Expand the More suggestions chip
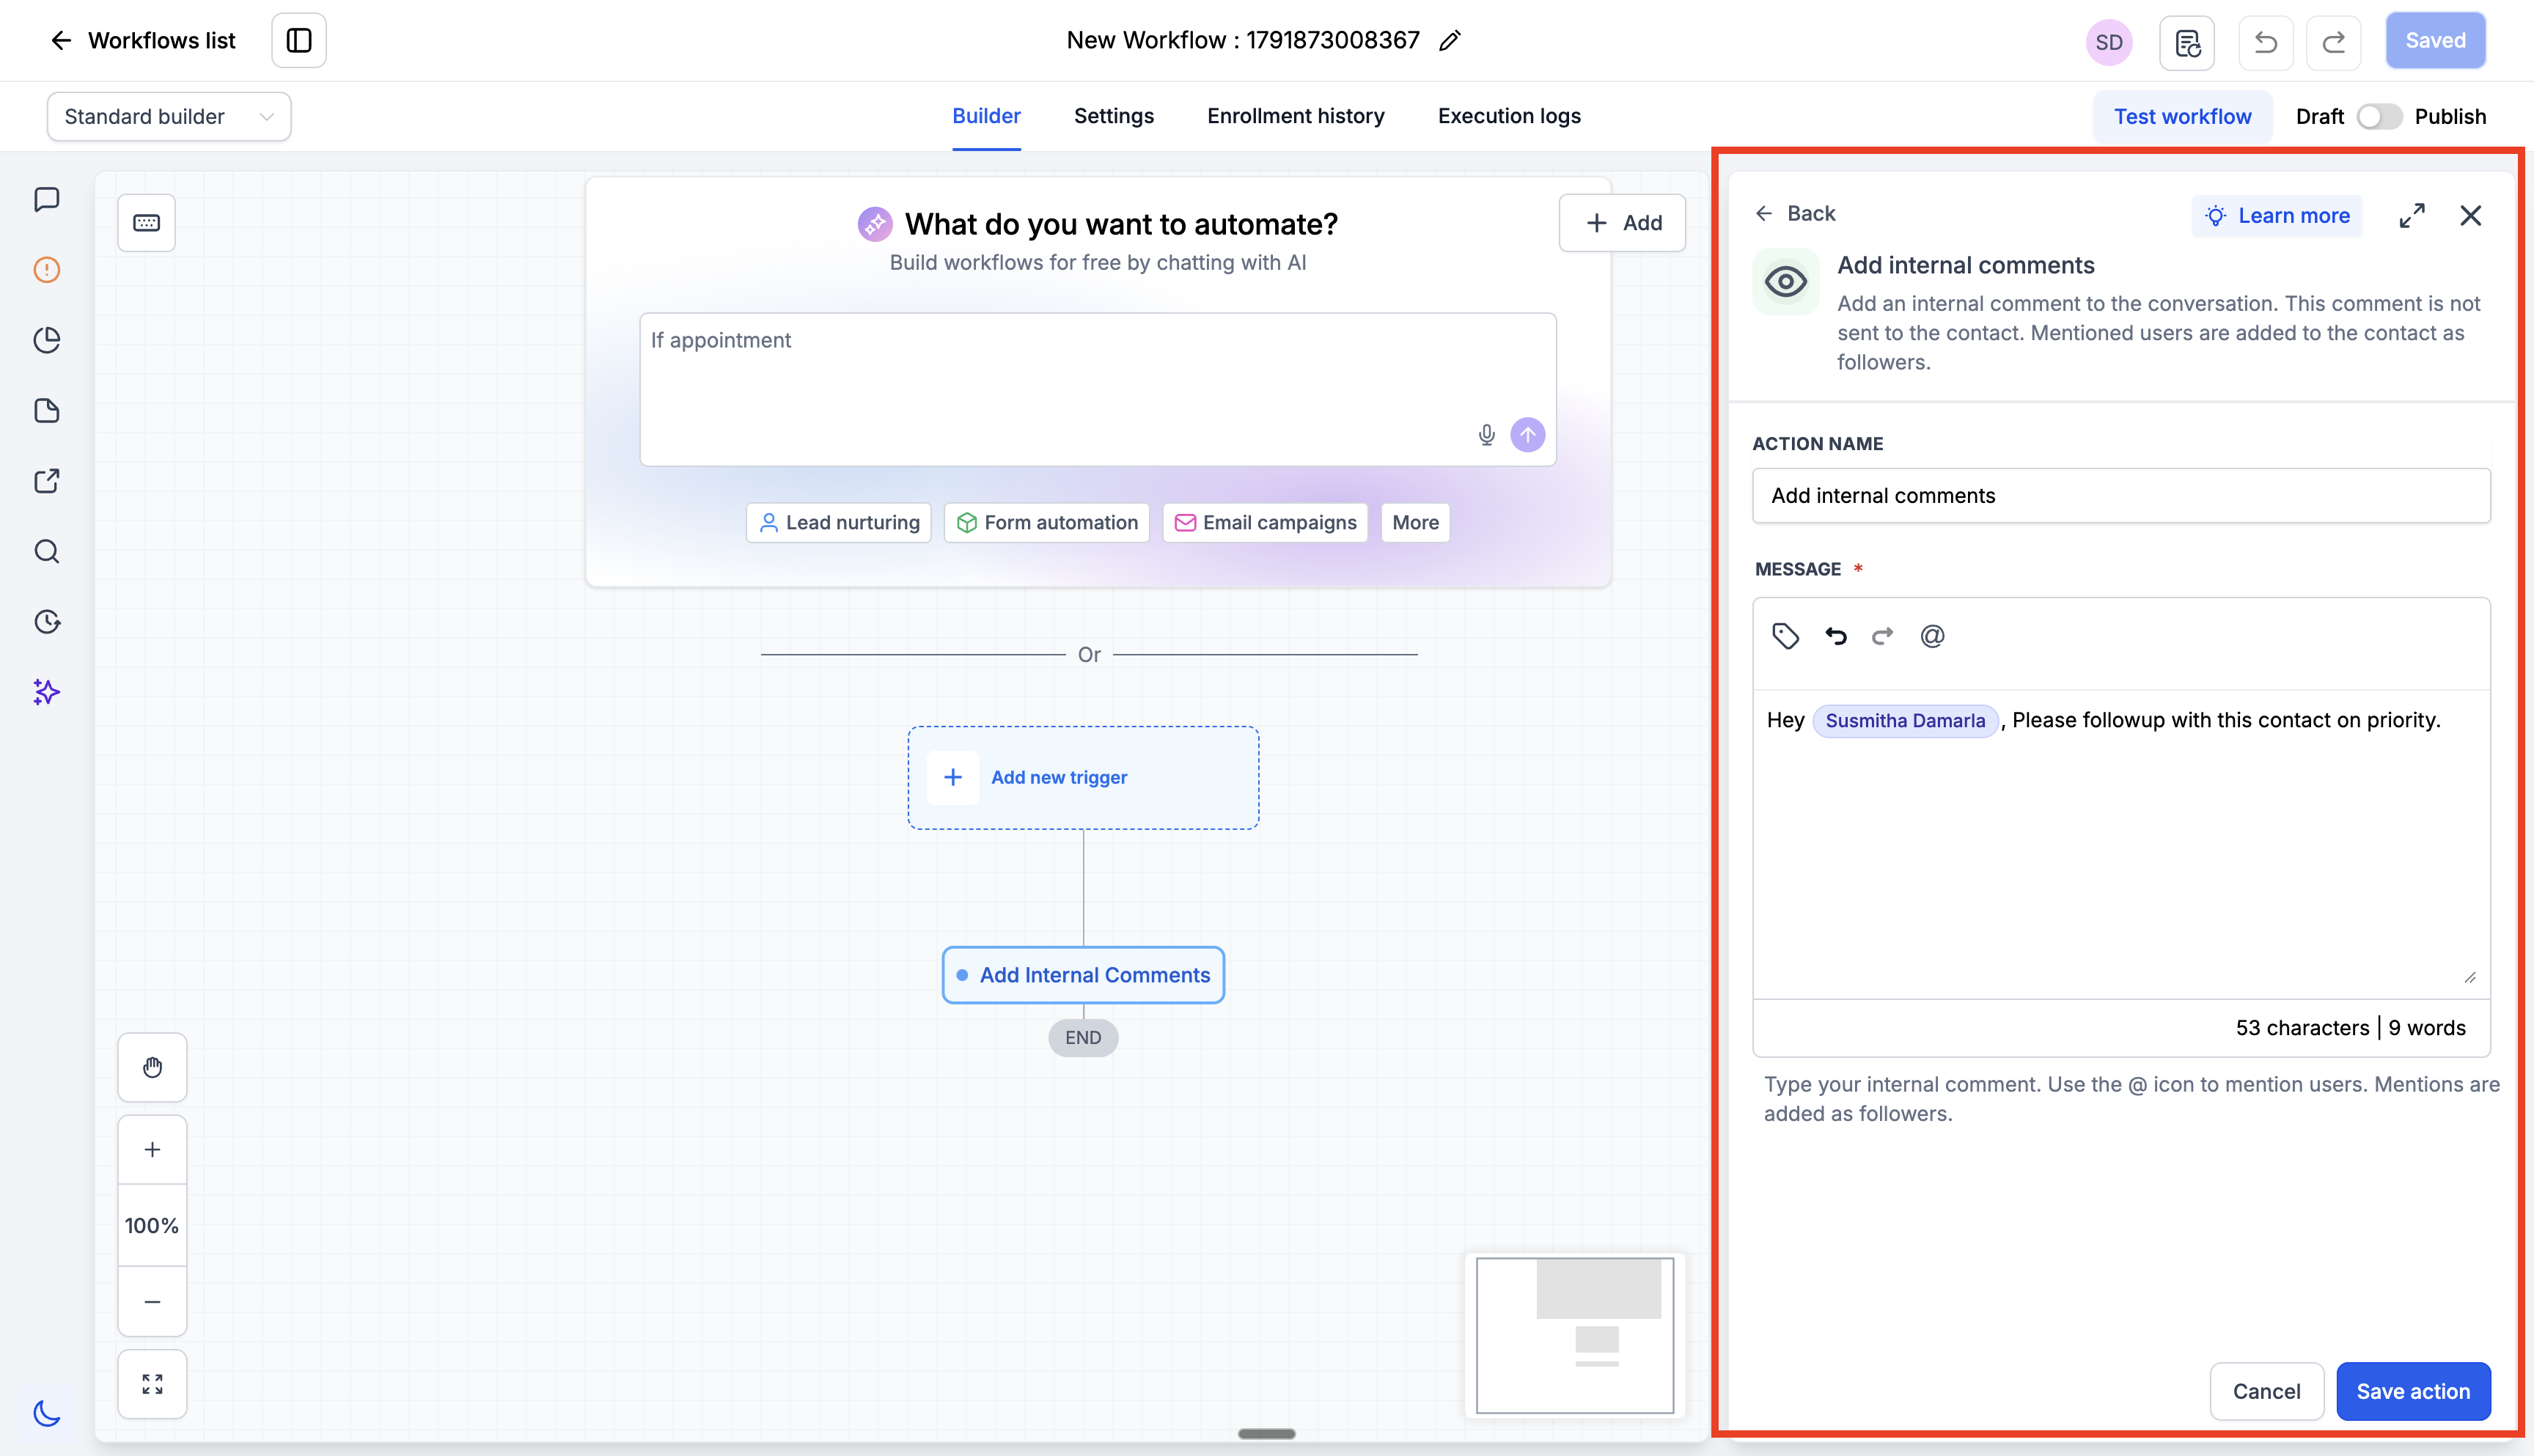The height and width of the screenshot is (1456, 2534). click(x=1415, y=523)
